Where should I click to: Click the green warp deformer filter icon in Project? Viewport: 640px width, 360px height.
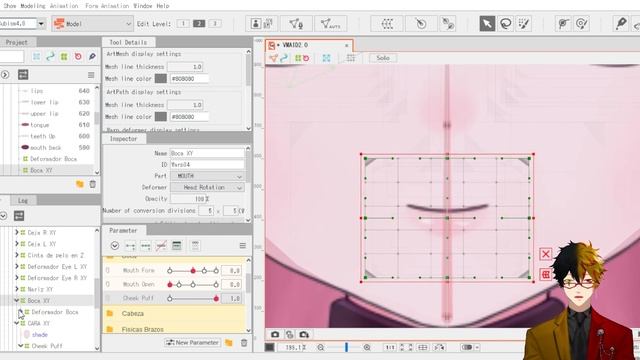click(64, 57)
